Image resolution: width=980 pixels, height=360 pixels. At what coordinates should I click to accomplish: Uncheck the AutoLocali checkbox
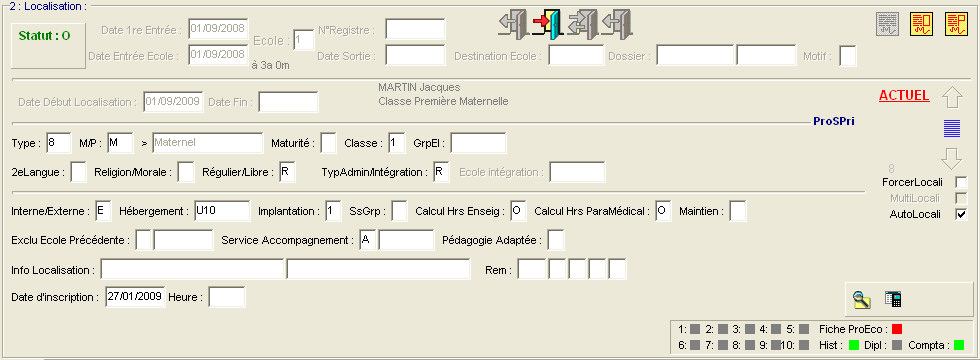point(961,214)
